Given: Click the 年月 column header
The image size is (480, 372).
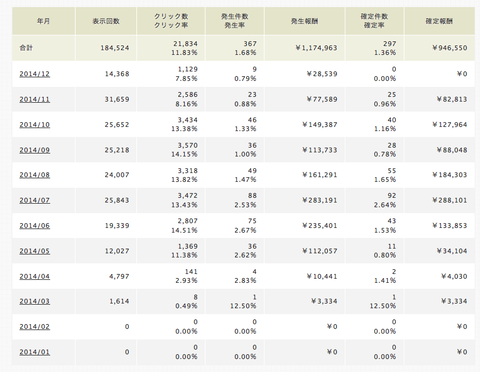Looking at the screenshot, I should [x=44, y=21].
